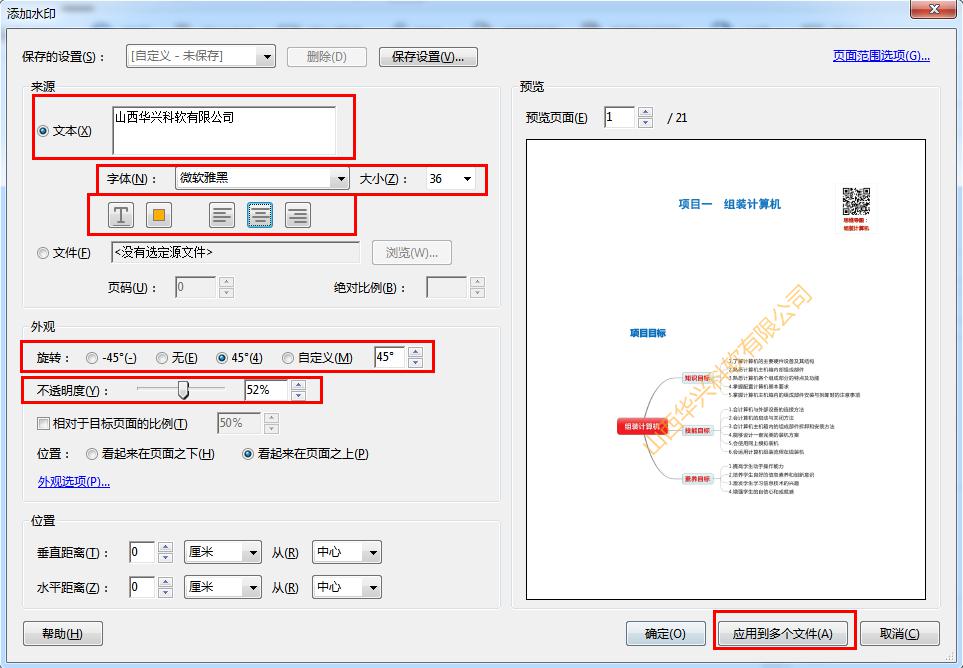
Task: Decrease the vertical distance stepper
Action: tap(165, 558)
